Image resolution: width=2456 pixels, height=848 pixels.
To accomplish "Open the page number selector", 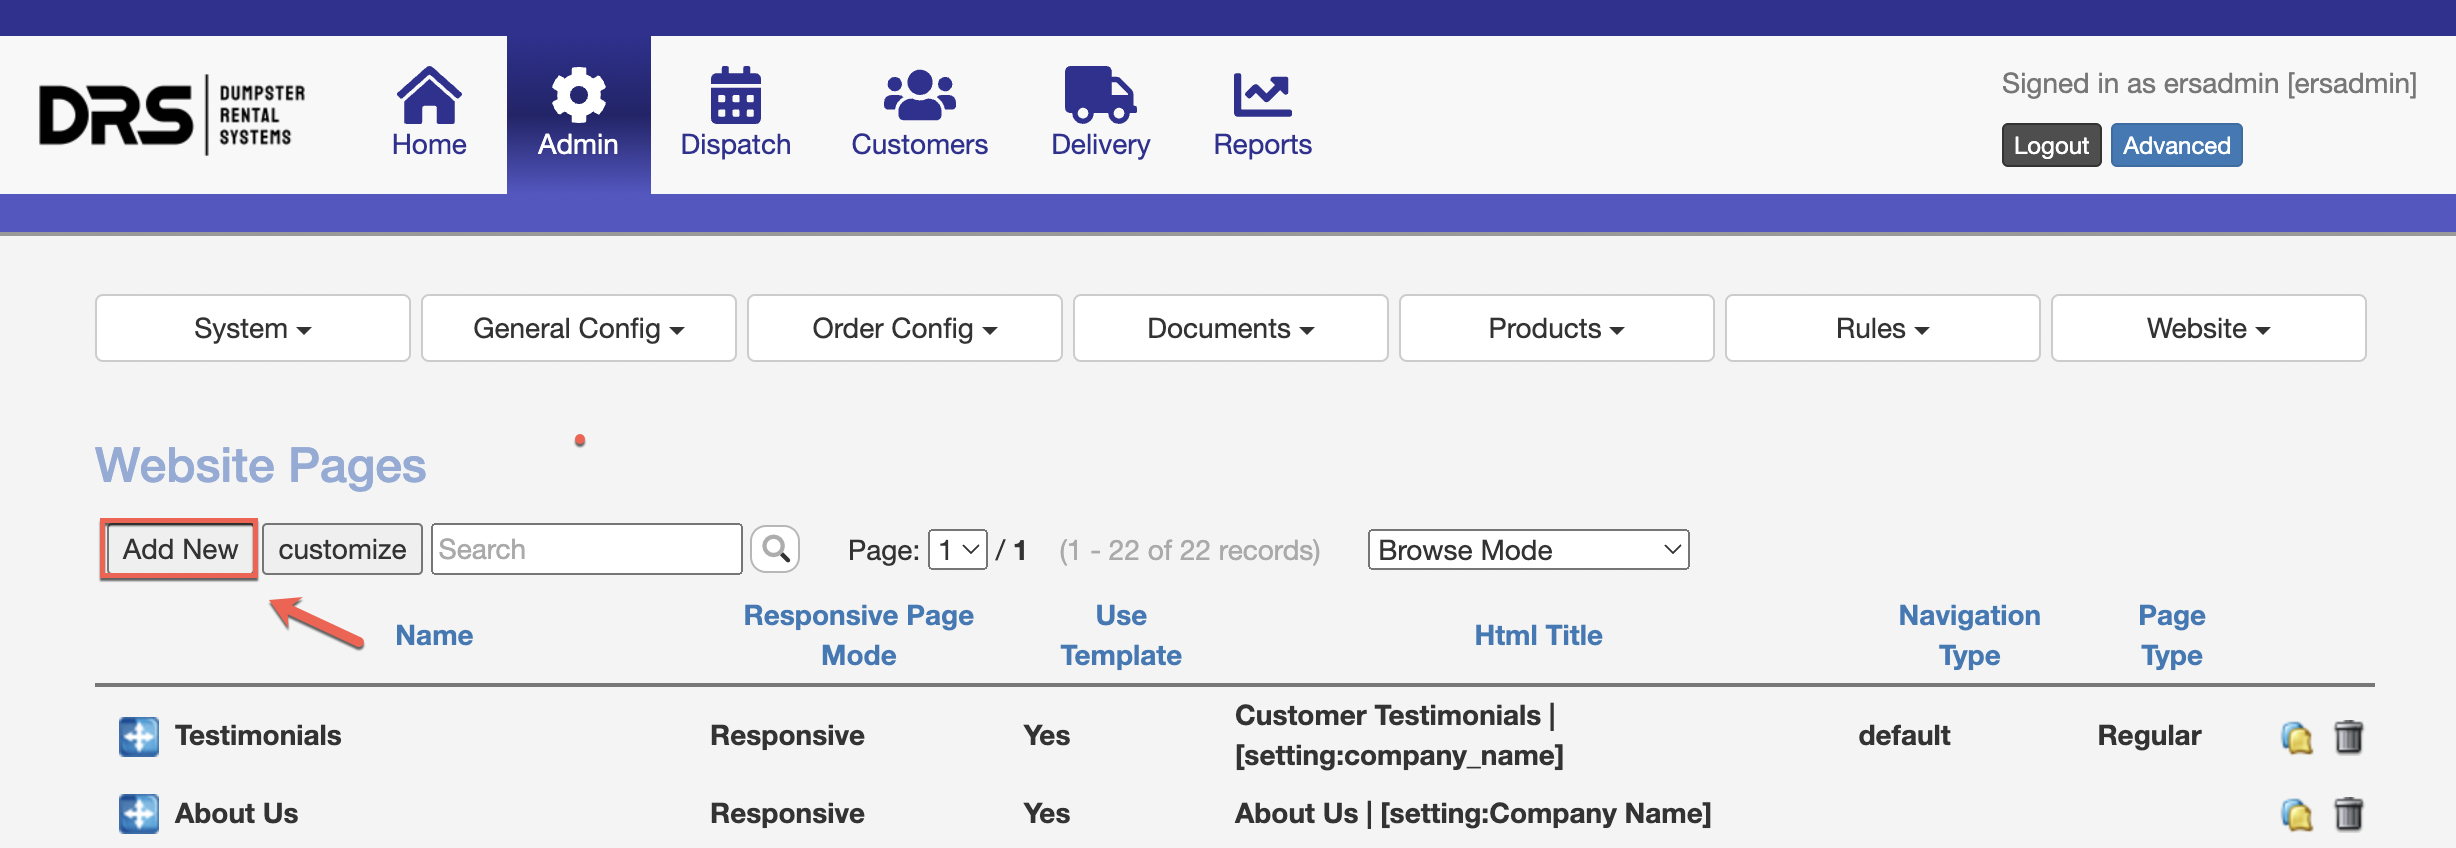I will click(957, 550).
